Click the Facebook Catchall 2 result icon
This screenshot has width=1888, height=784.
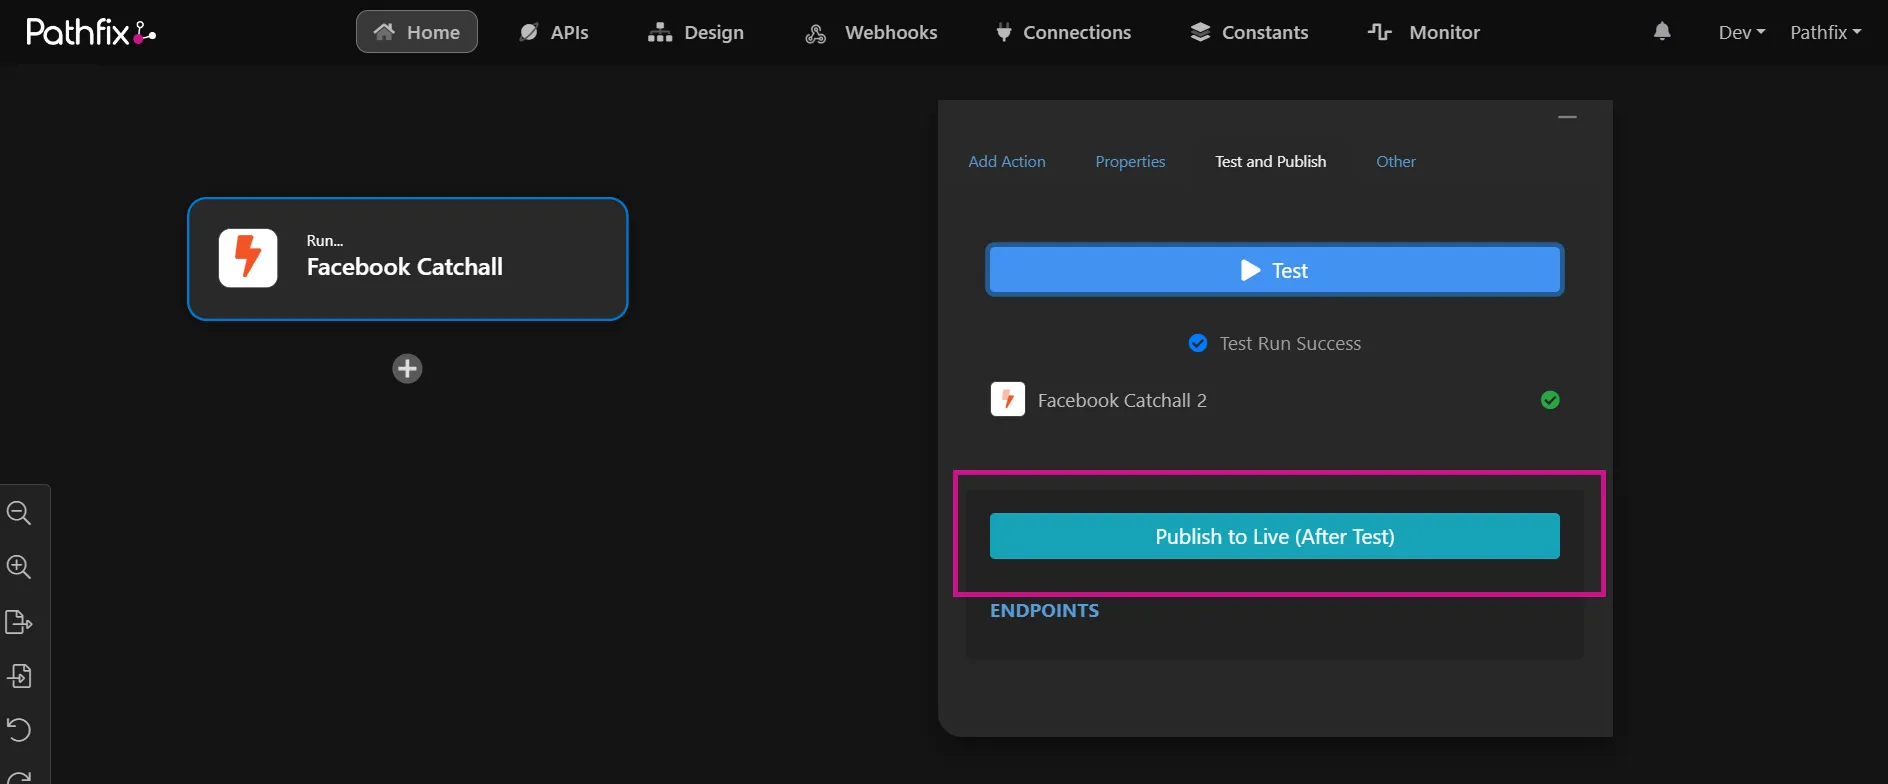point(1008,399)
